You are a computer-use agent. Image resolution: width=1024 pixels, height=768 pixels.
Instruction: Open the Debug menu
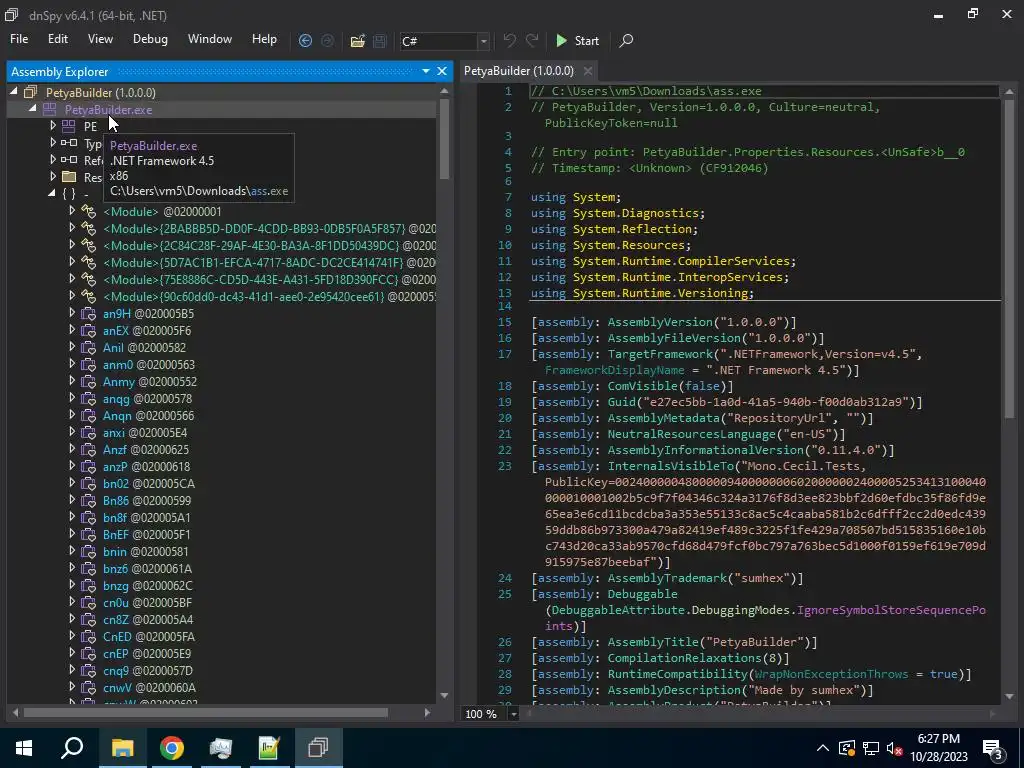(150, 39)
